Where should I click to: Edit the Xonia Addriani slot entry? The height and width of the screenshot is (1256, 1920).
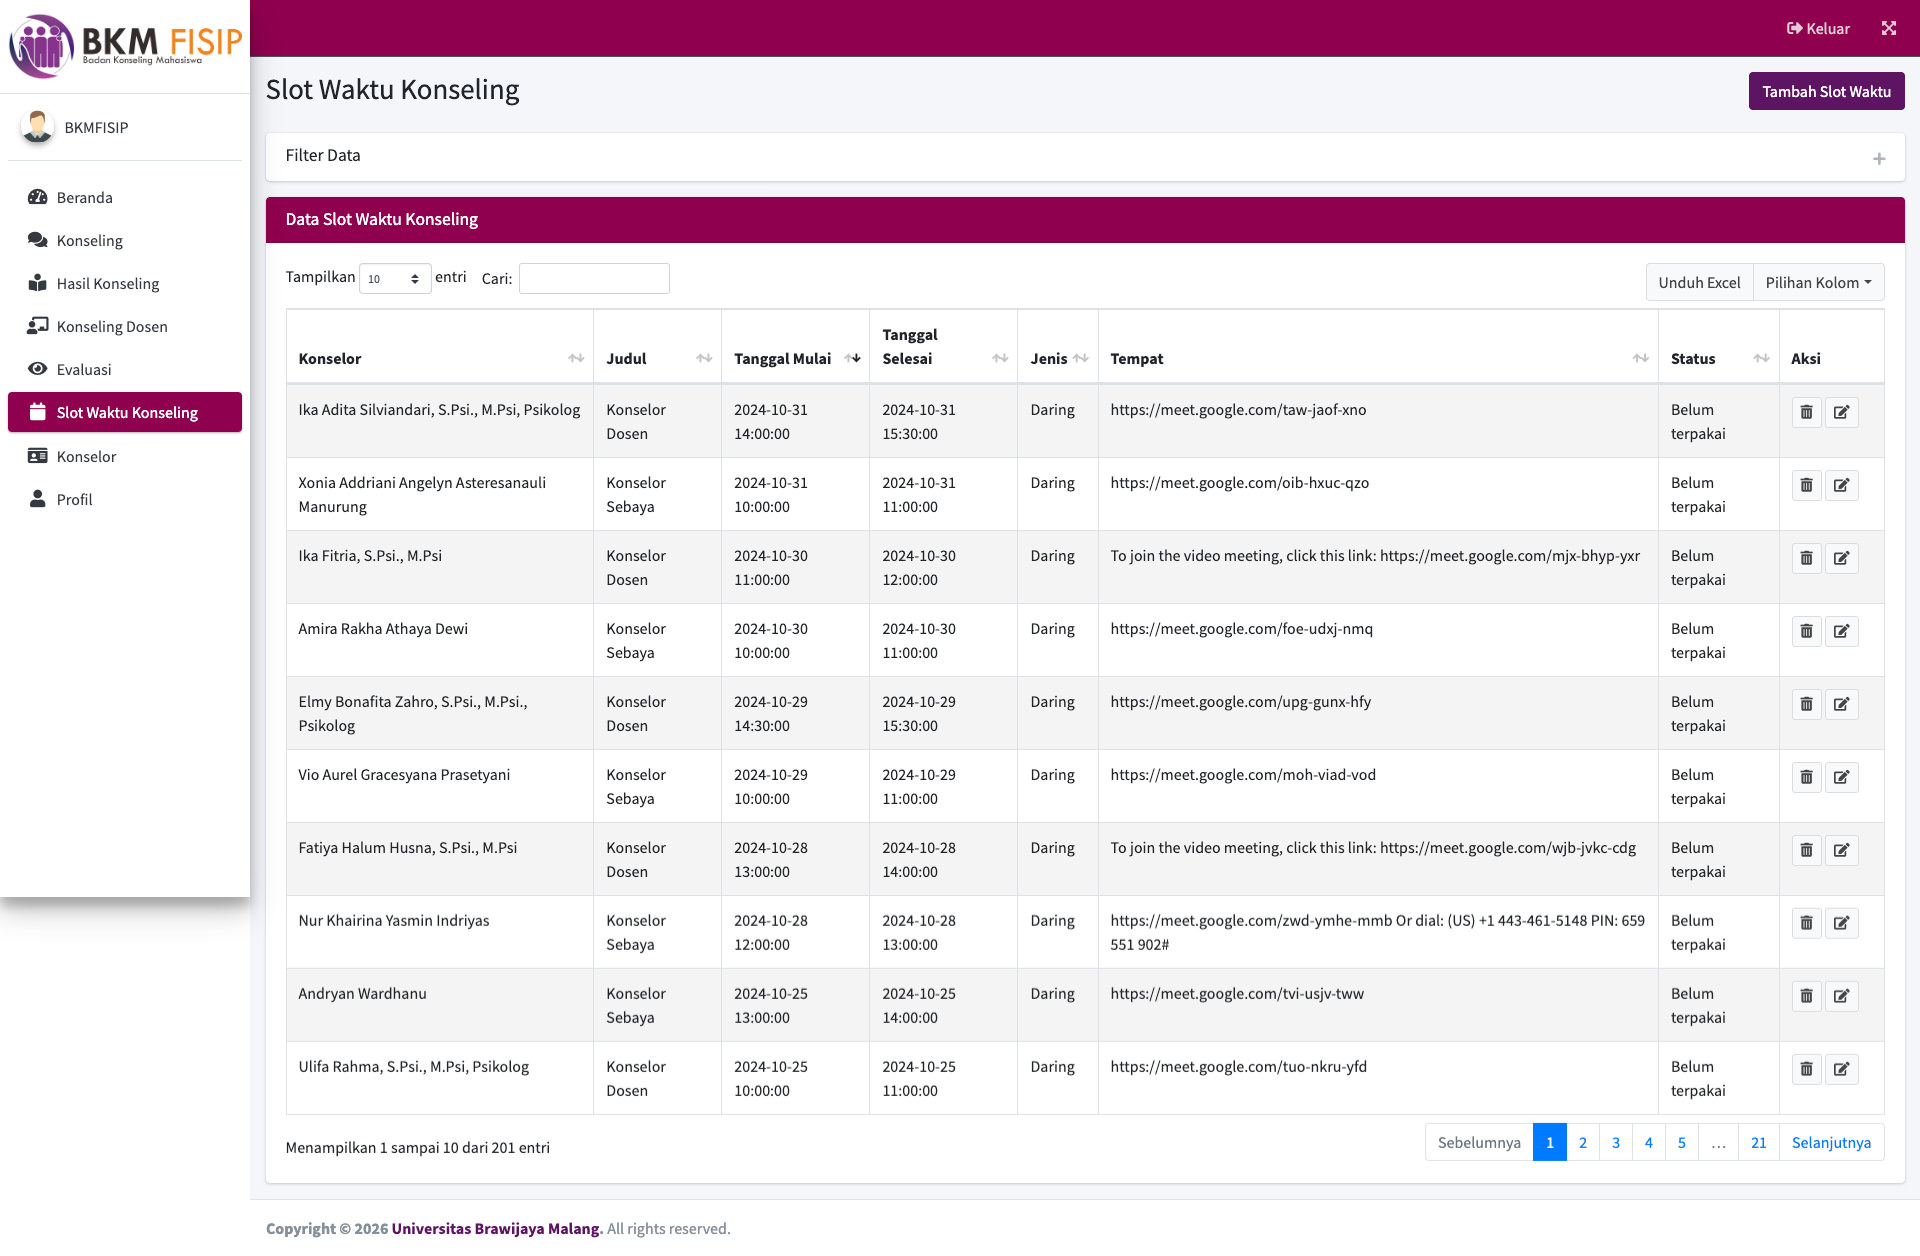[1843, 485]
